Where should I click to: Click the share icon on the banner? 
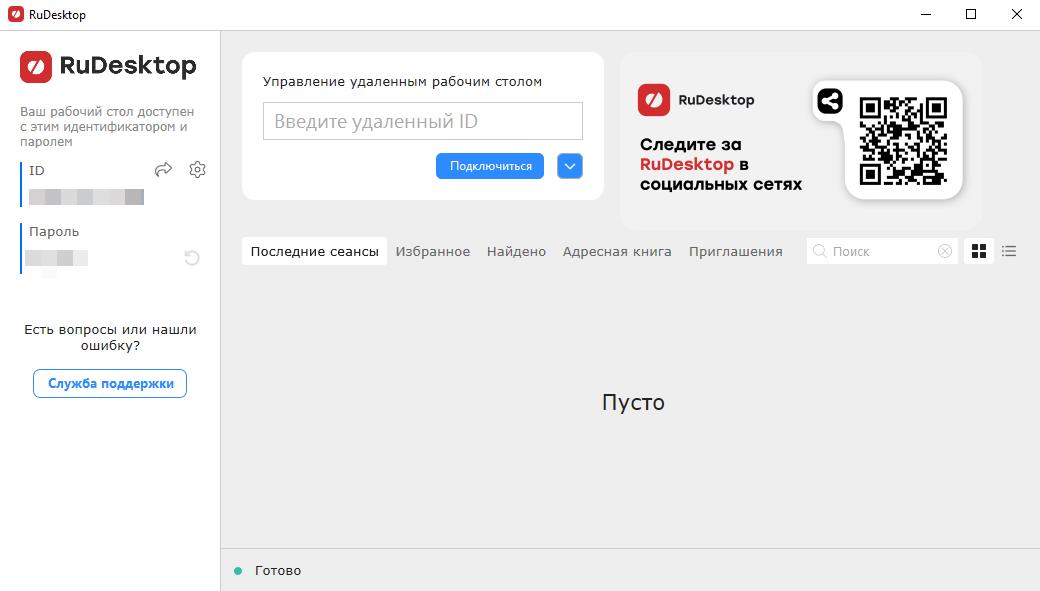tap(829, 101)
